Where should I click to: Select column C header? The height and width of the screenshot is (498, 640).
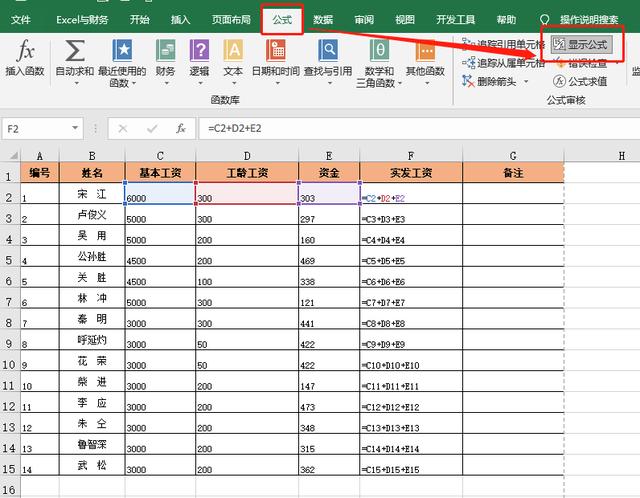tap(160, 156)
